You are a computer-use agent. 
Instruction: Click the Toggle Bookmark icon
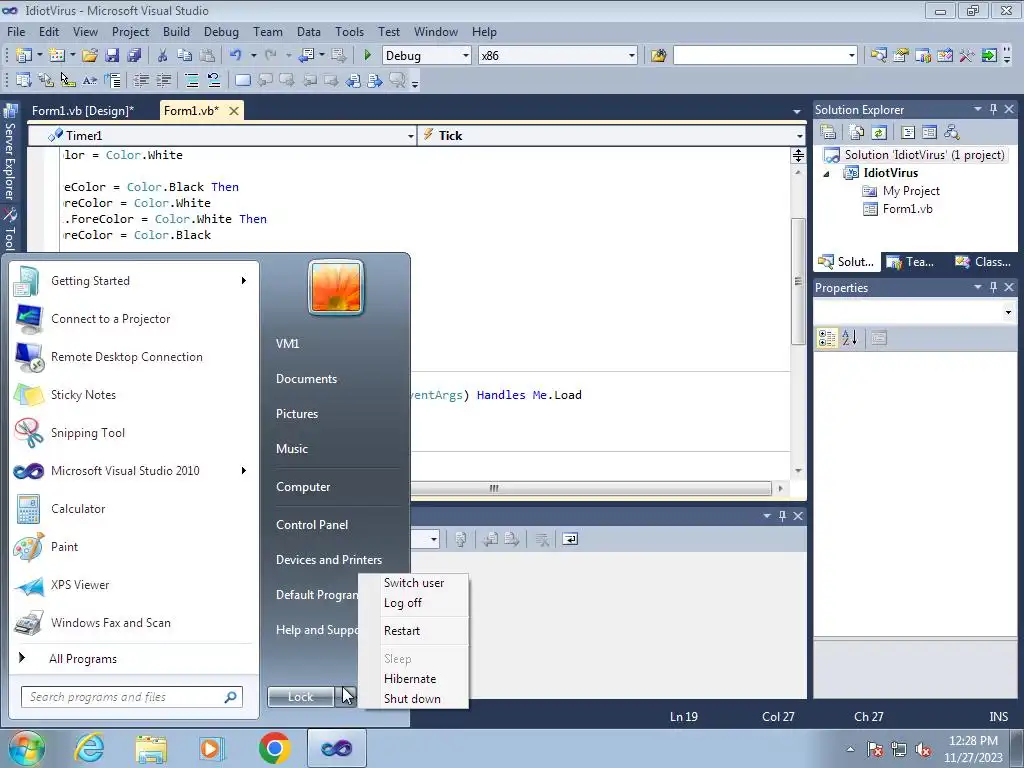[x=242, y=80]
